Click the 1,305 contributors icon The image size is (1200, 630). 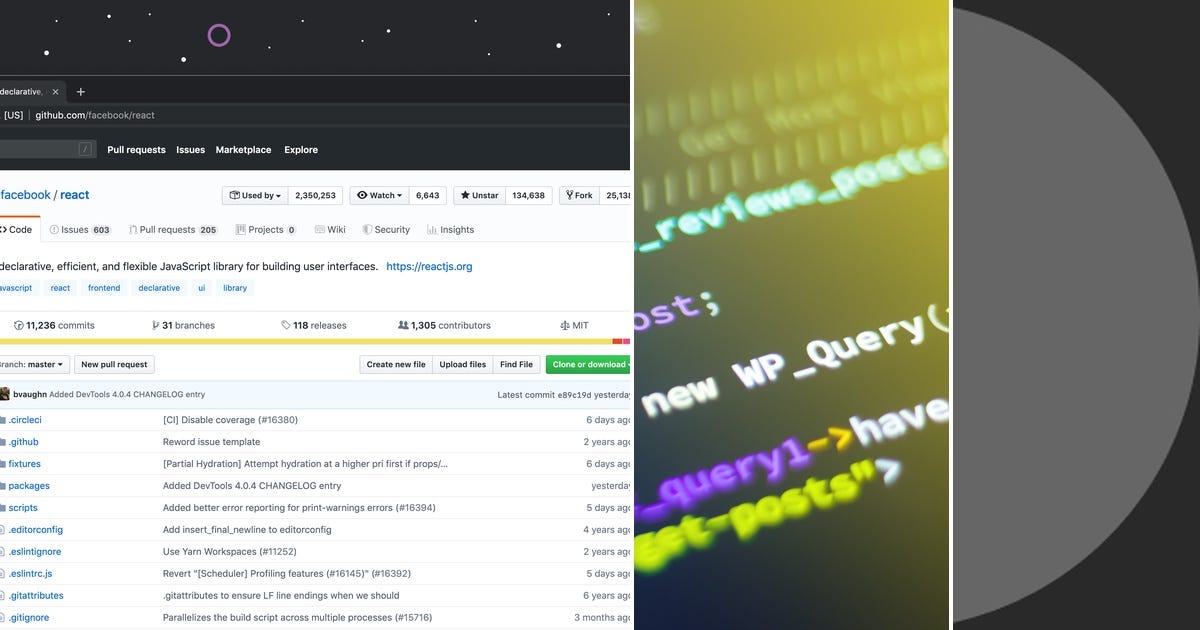point(403,325)
